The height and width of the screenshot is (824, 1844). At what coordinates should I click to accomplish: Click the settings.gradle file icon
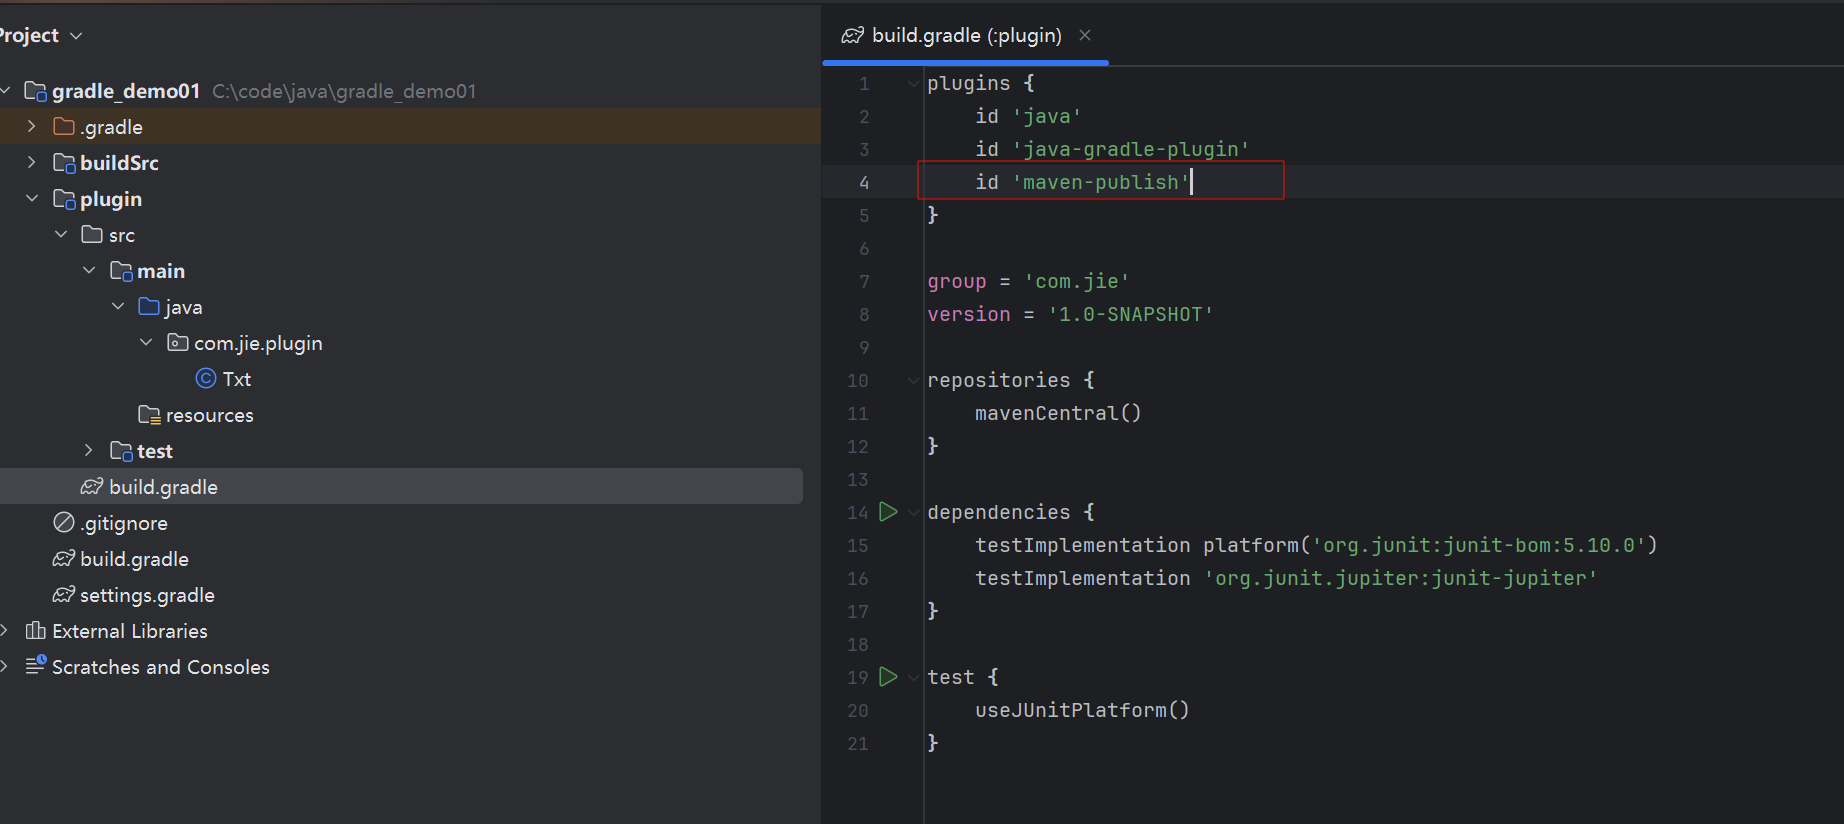pyautogui.click(x=64, y=594)
